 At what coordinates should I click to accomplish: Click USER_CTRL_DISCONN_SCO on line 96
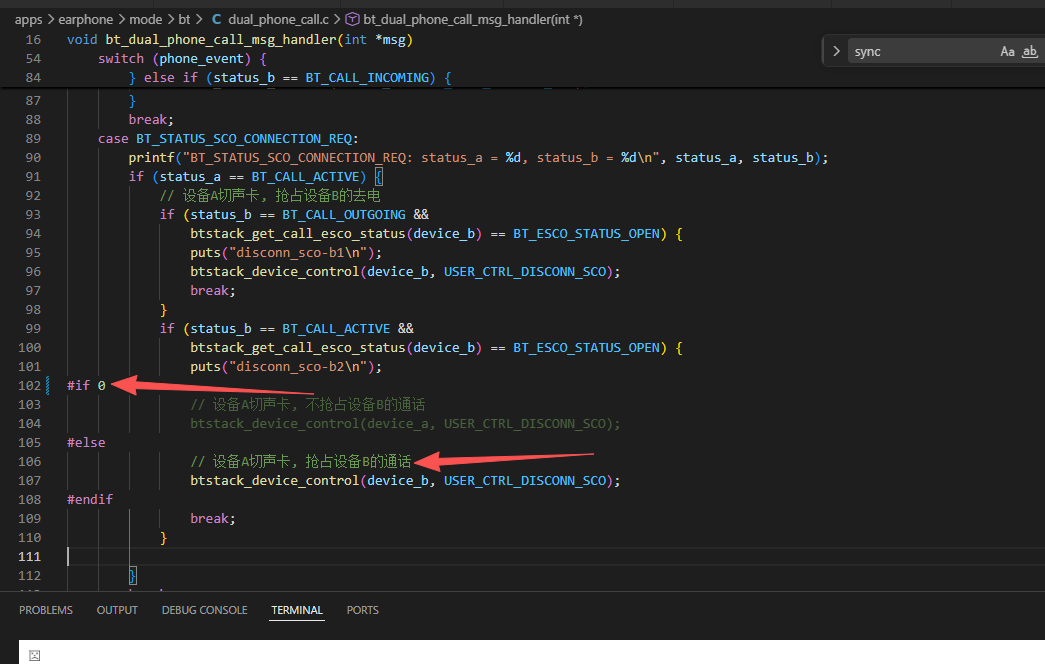tap(525, 271)
